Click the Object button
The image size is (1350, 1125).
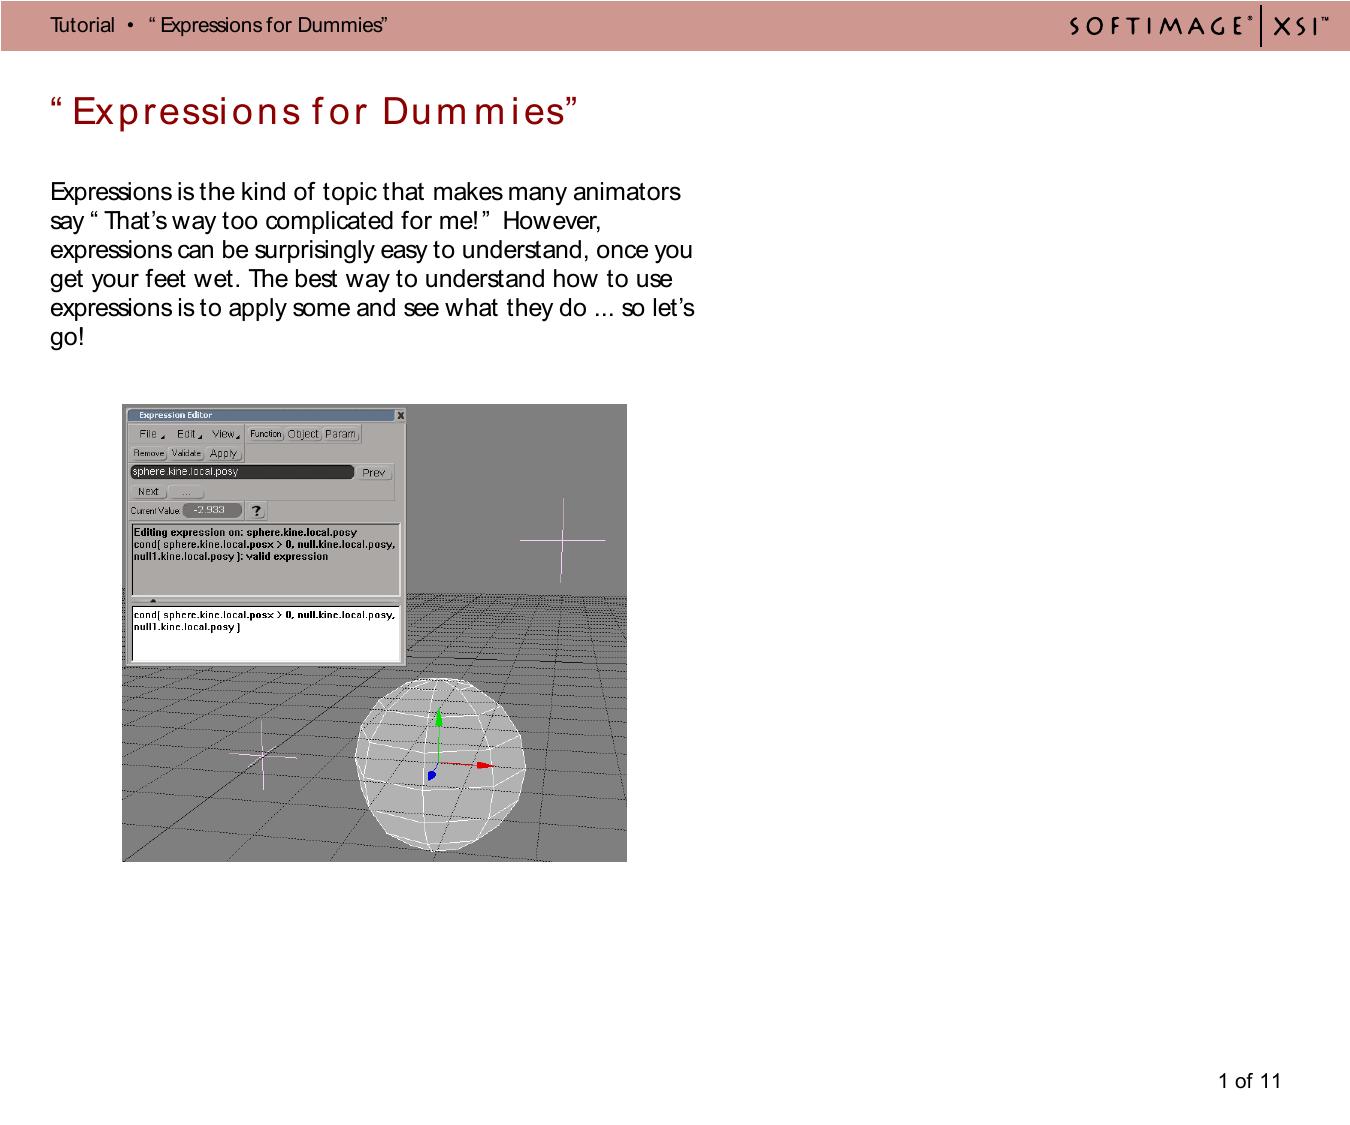pos(303,434)
